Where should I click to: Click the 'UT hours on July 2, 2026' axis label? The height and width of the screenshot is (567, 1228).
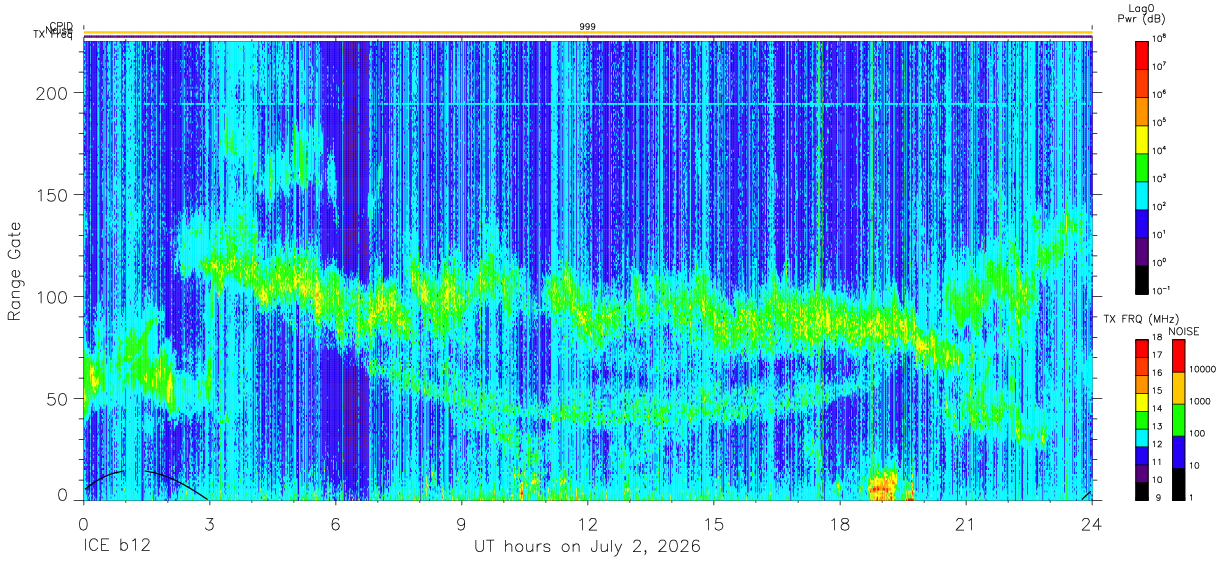pos(587,547)
